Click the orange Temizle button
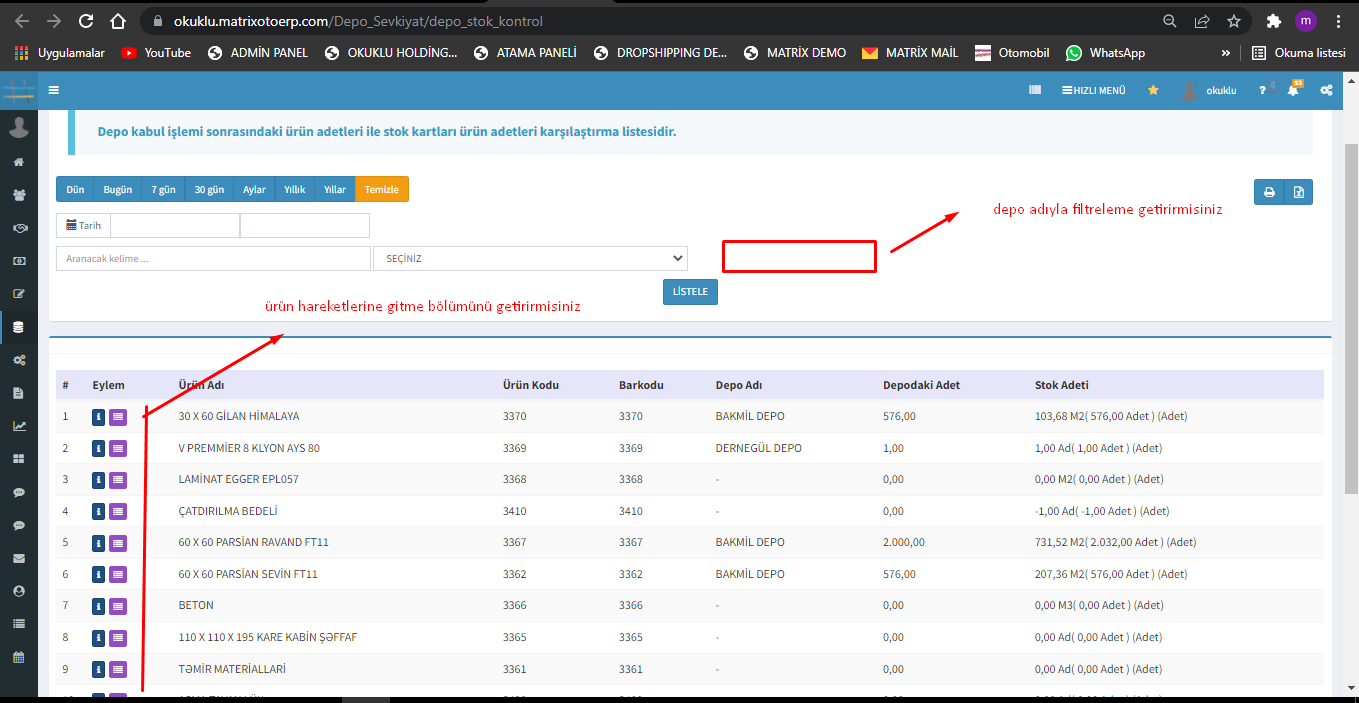This screenshot has width=1359, height=703. click(x=382, y=189)
